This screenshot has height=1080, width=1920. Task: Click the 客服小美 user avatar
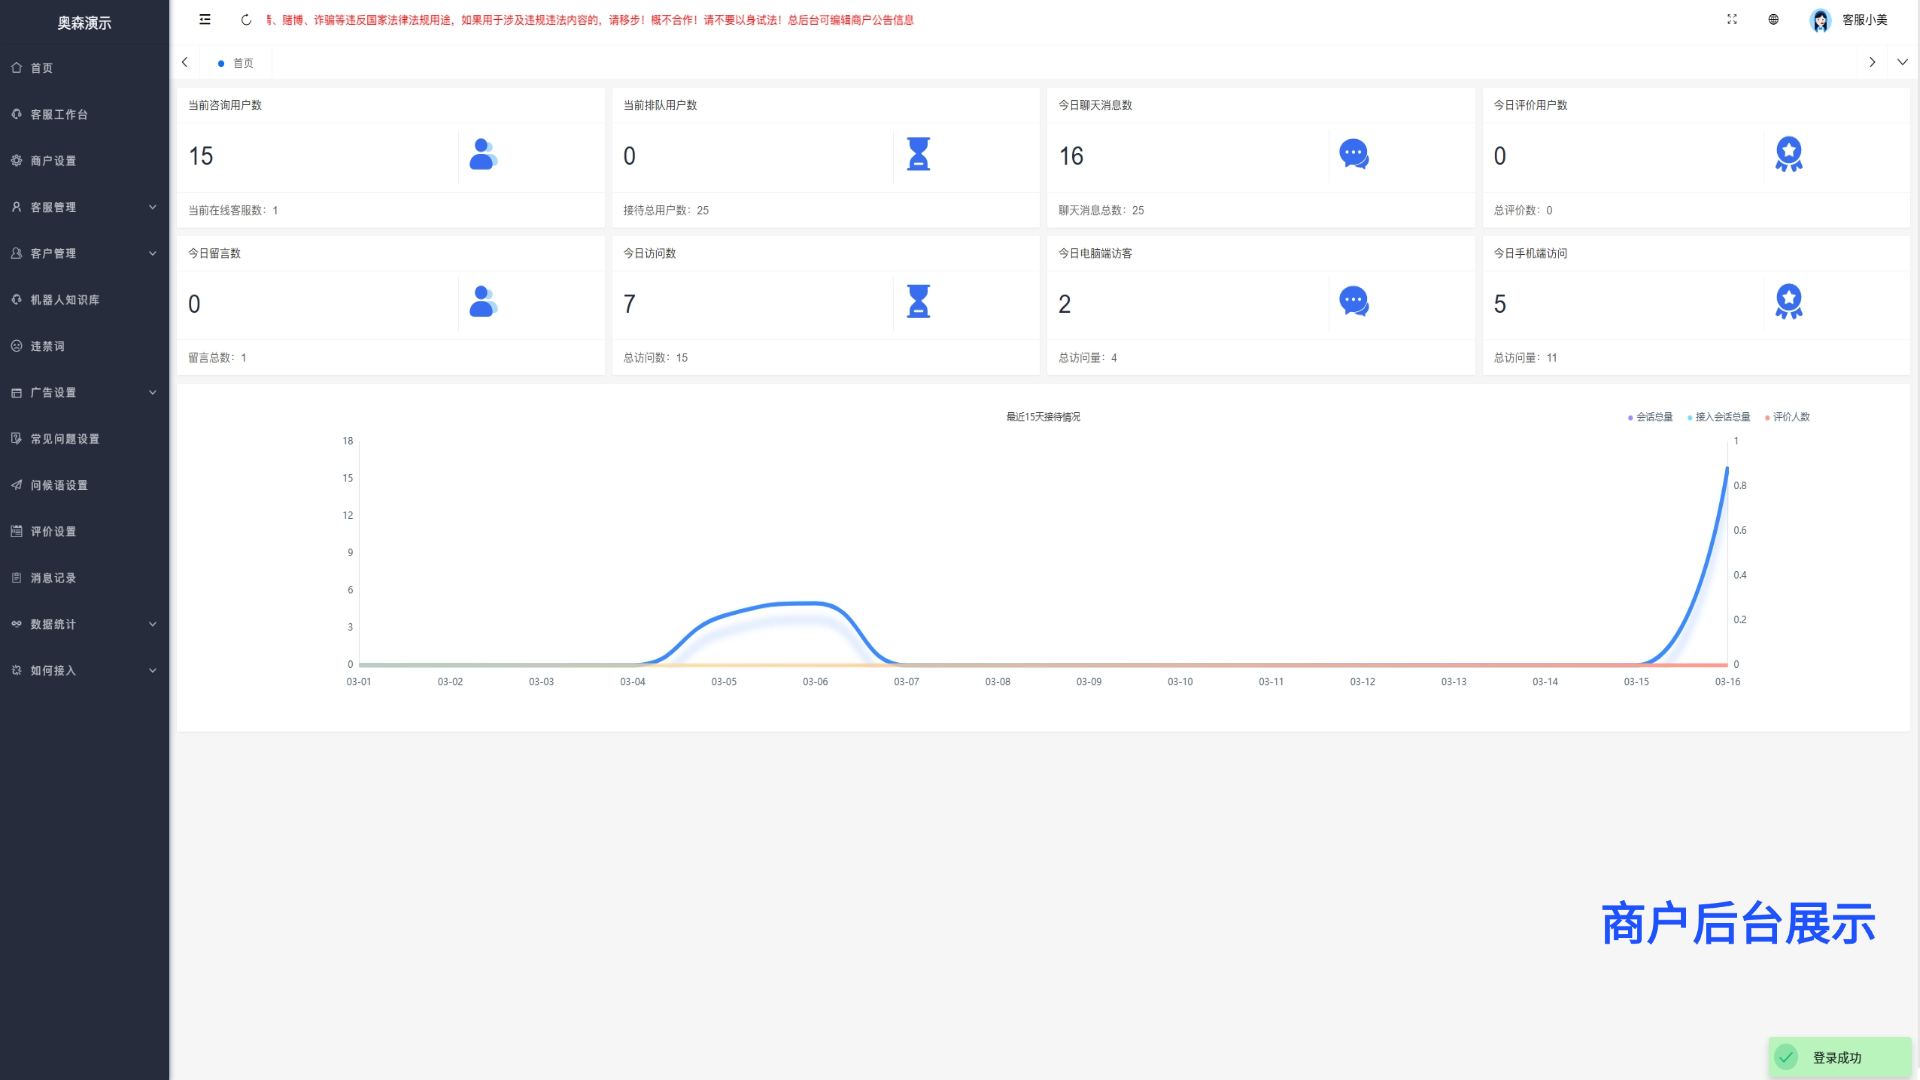(x=1820, y=20)
